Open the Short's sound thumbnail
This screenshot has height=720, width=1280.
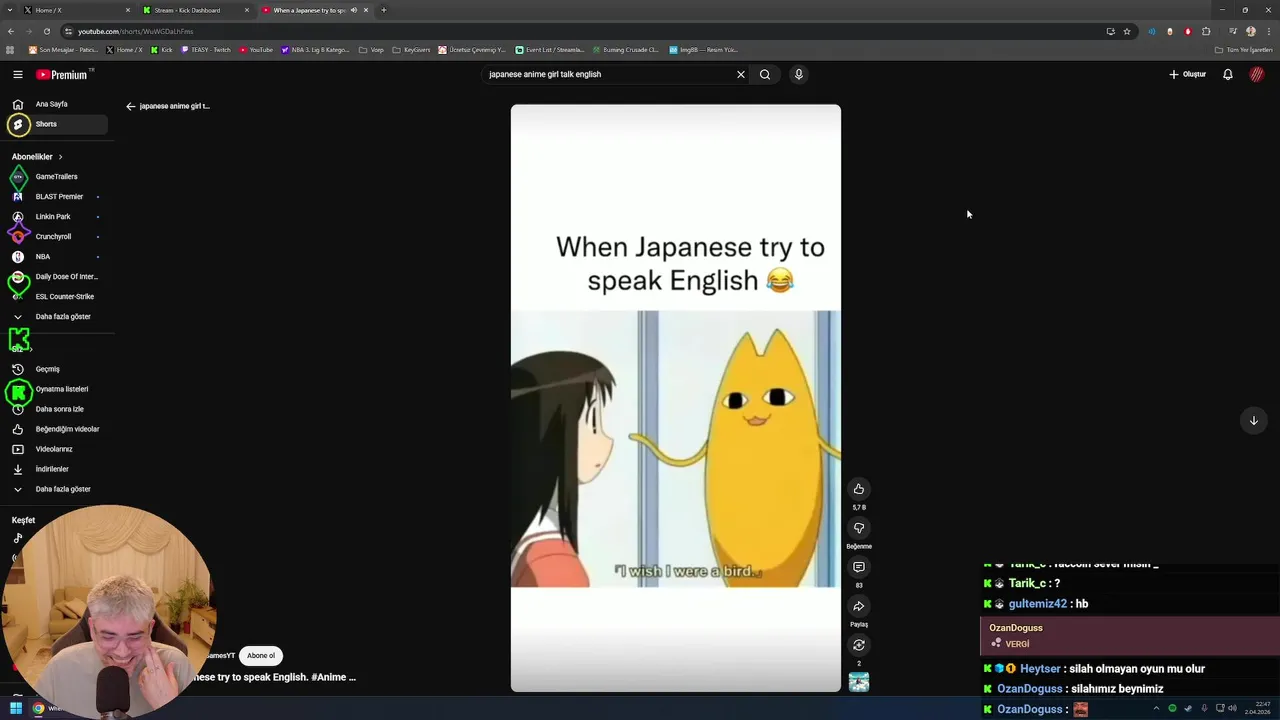858,682
